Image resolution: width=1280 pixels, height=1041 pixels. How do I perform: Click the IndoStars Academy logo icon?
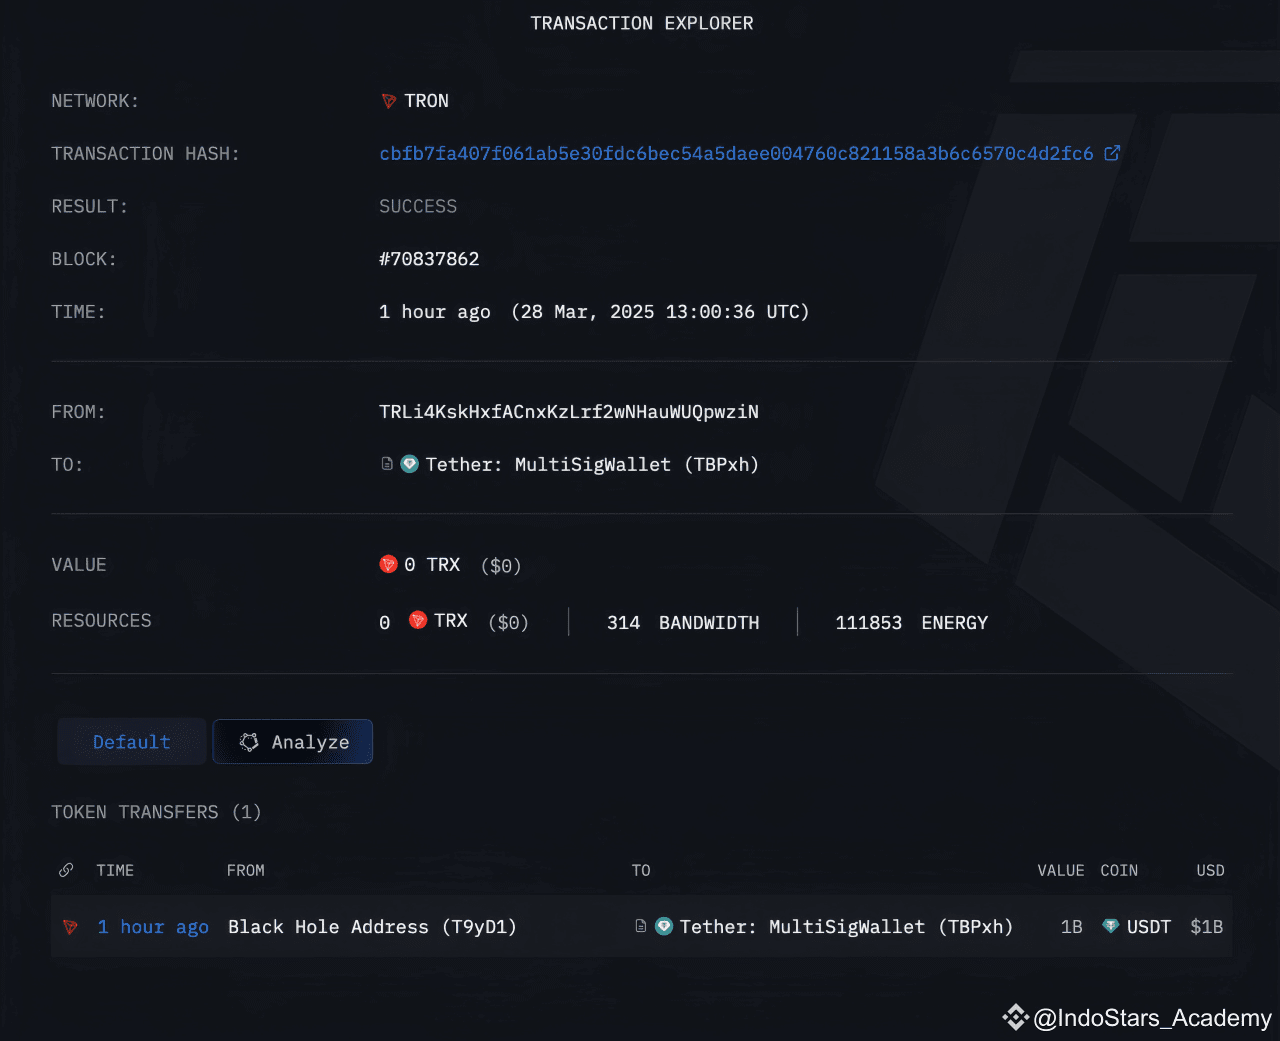1014,1018
